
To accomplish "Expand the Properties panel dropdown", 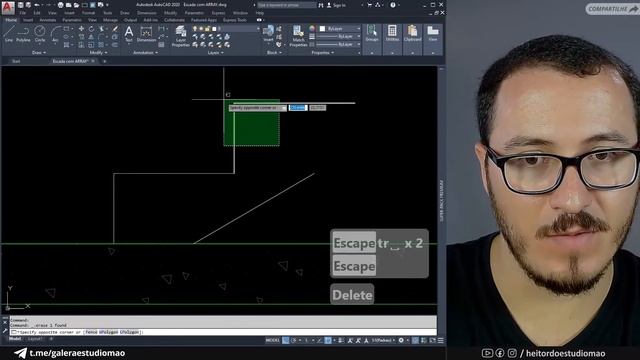I will click(322, 53).
